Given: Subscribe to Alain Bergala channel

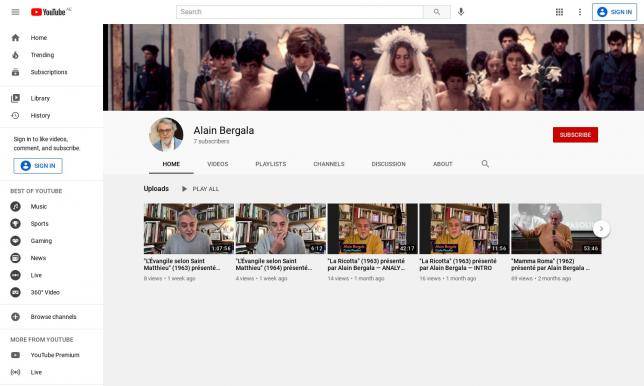Looking at the screenshot, I should (x=575, y=135).
